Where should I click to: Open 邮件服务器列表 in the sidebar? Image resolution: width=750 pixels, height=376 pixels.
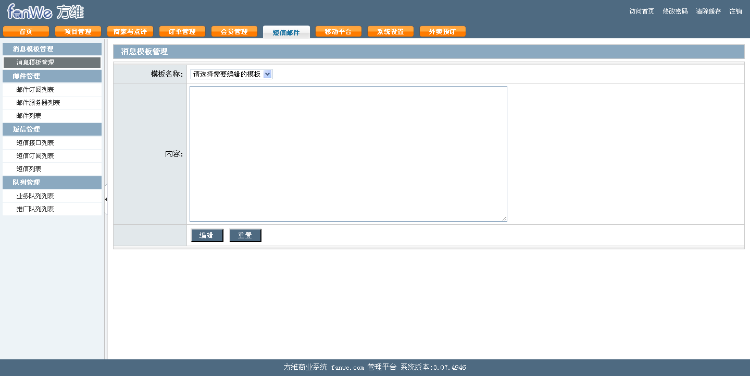click(x=52, y=102)
